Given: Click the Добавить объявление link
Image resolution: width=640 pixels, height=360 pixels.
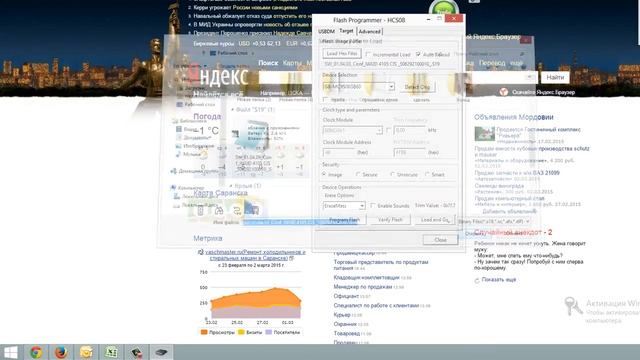Looking at the screenshot, I should click(x=509, y=211).
